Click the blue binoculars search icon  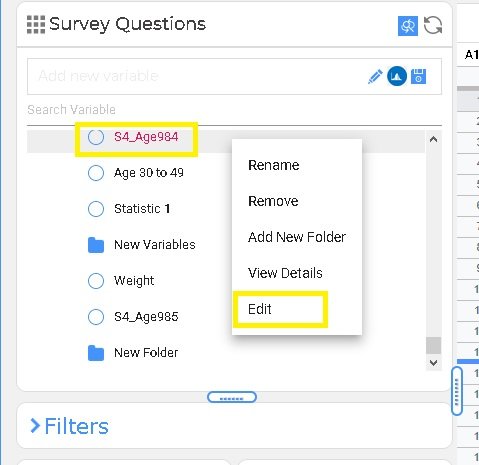tap(408, 26)
